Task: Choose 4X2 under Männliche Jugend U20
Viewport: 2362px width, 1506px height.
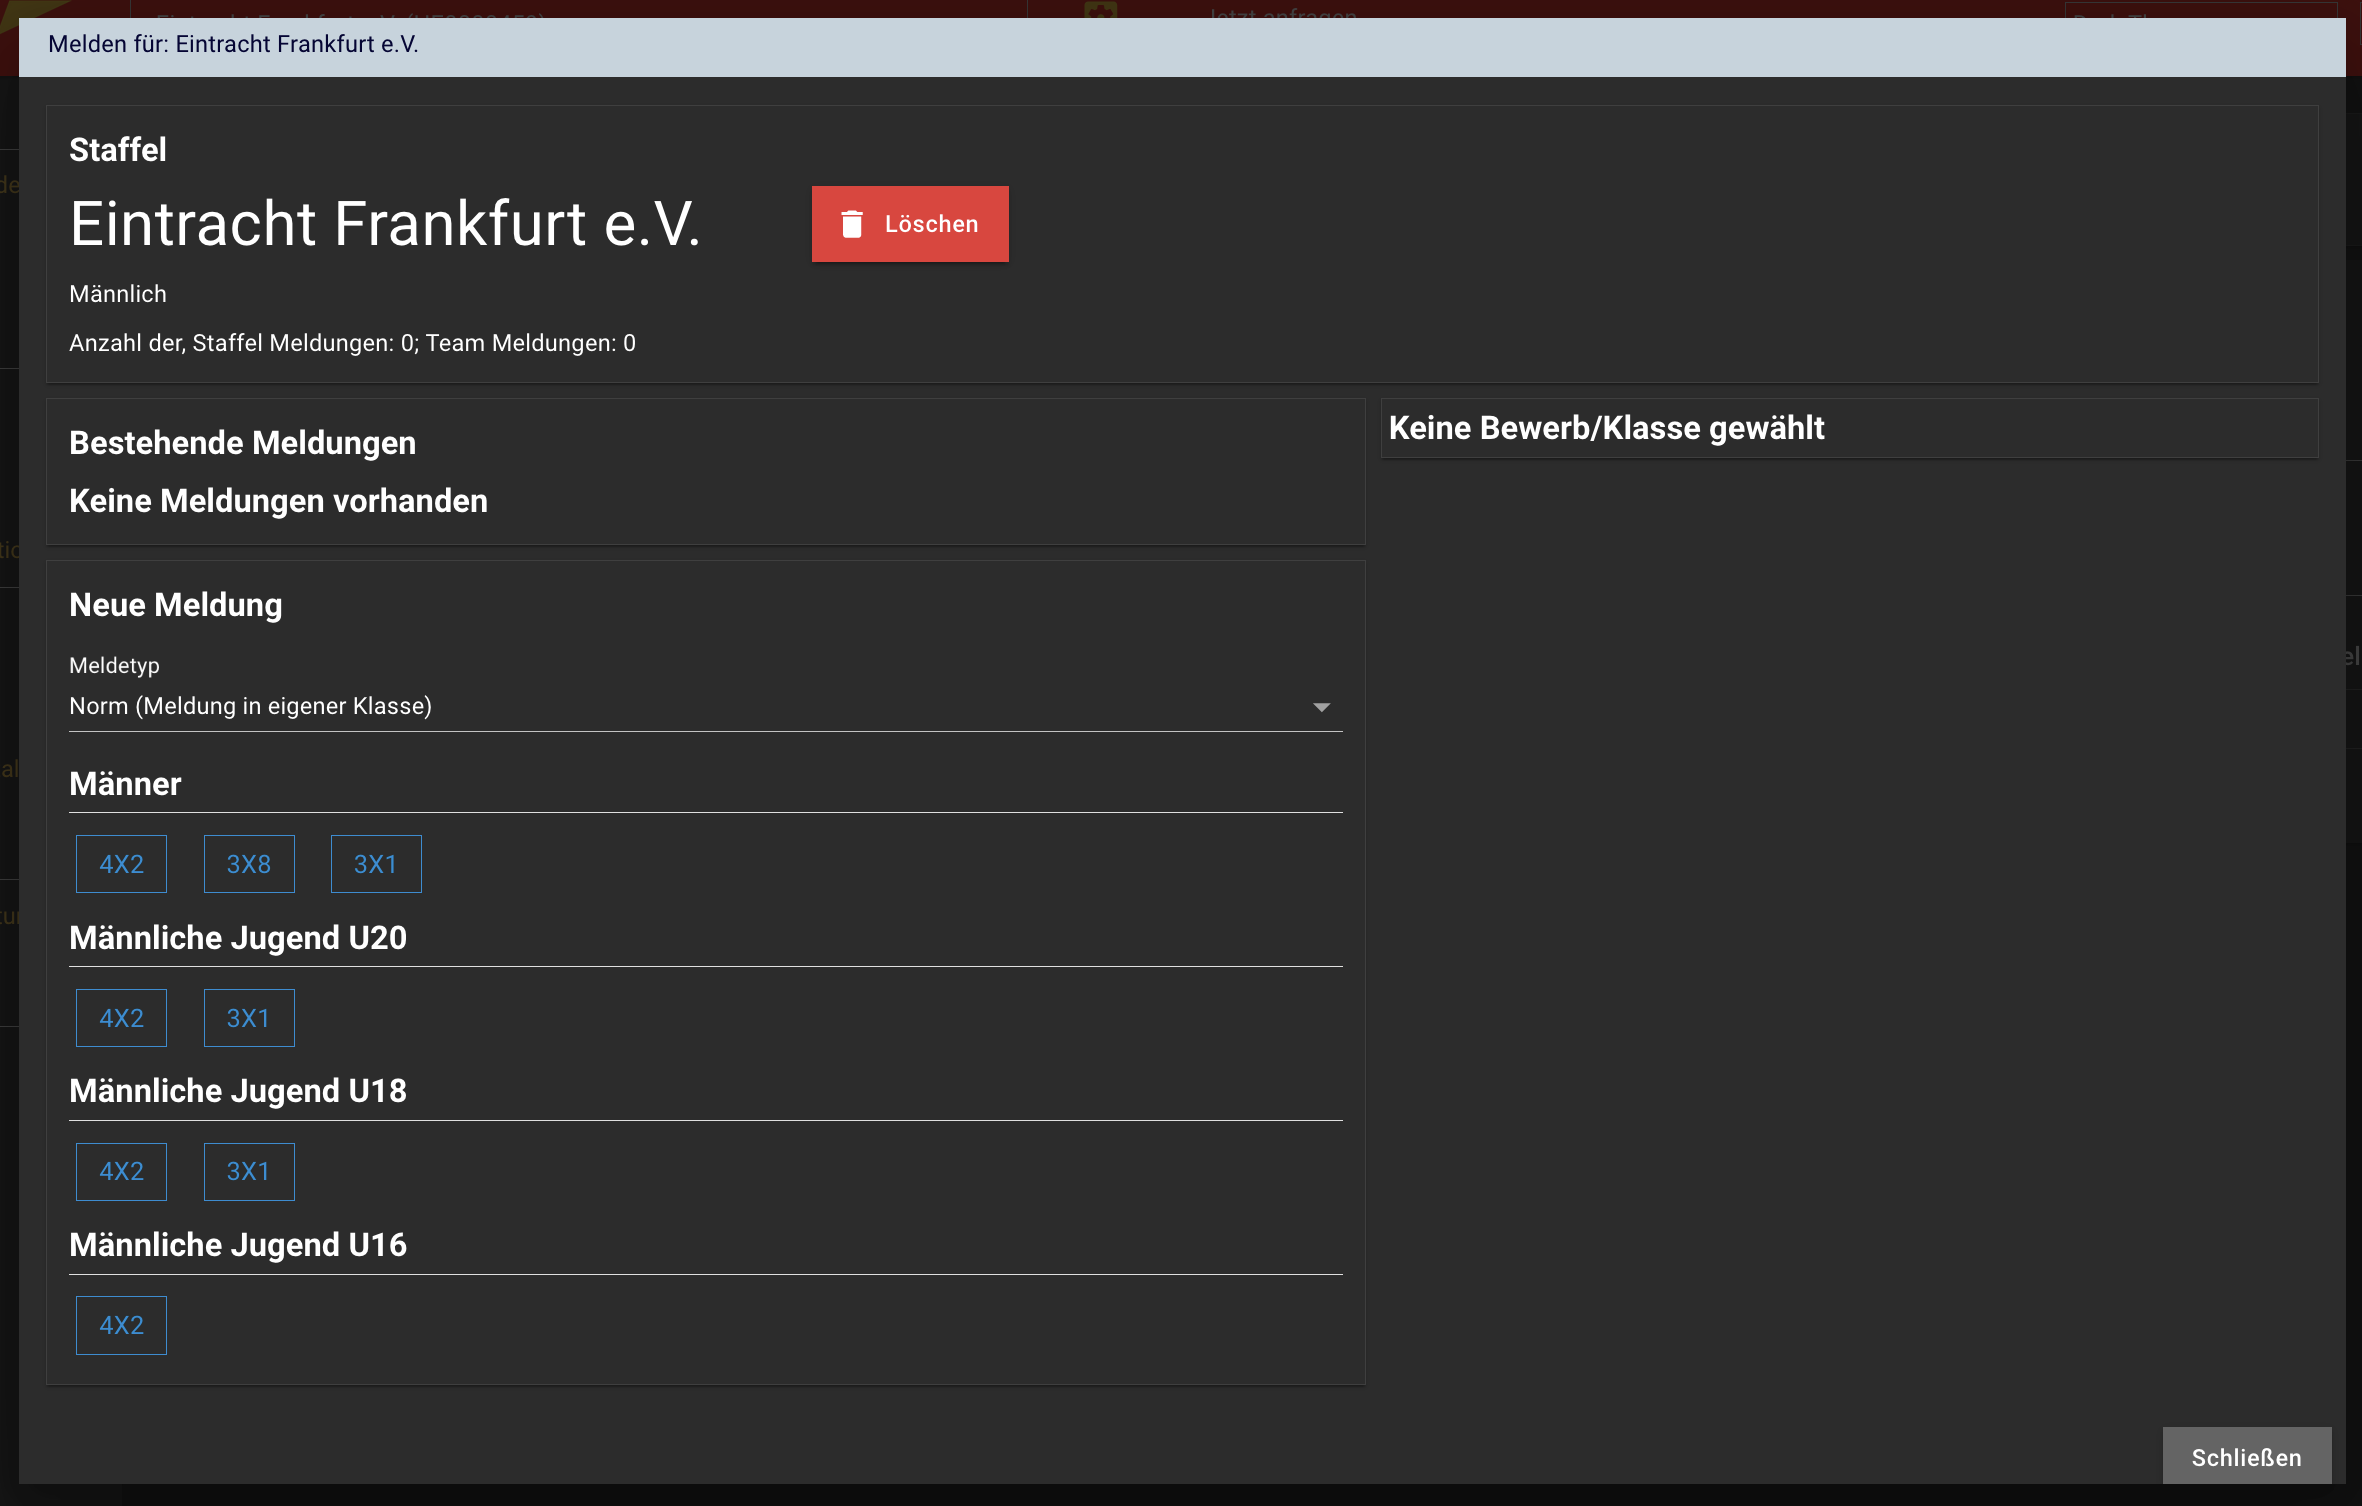Action: point(121,1018)
